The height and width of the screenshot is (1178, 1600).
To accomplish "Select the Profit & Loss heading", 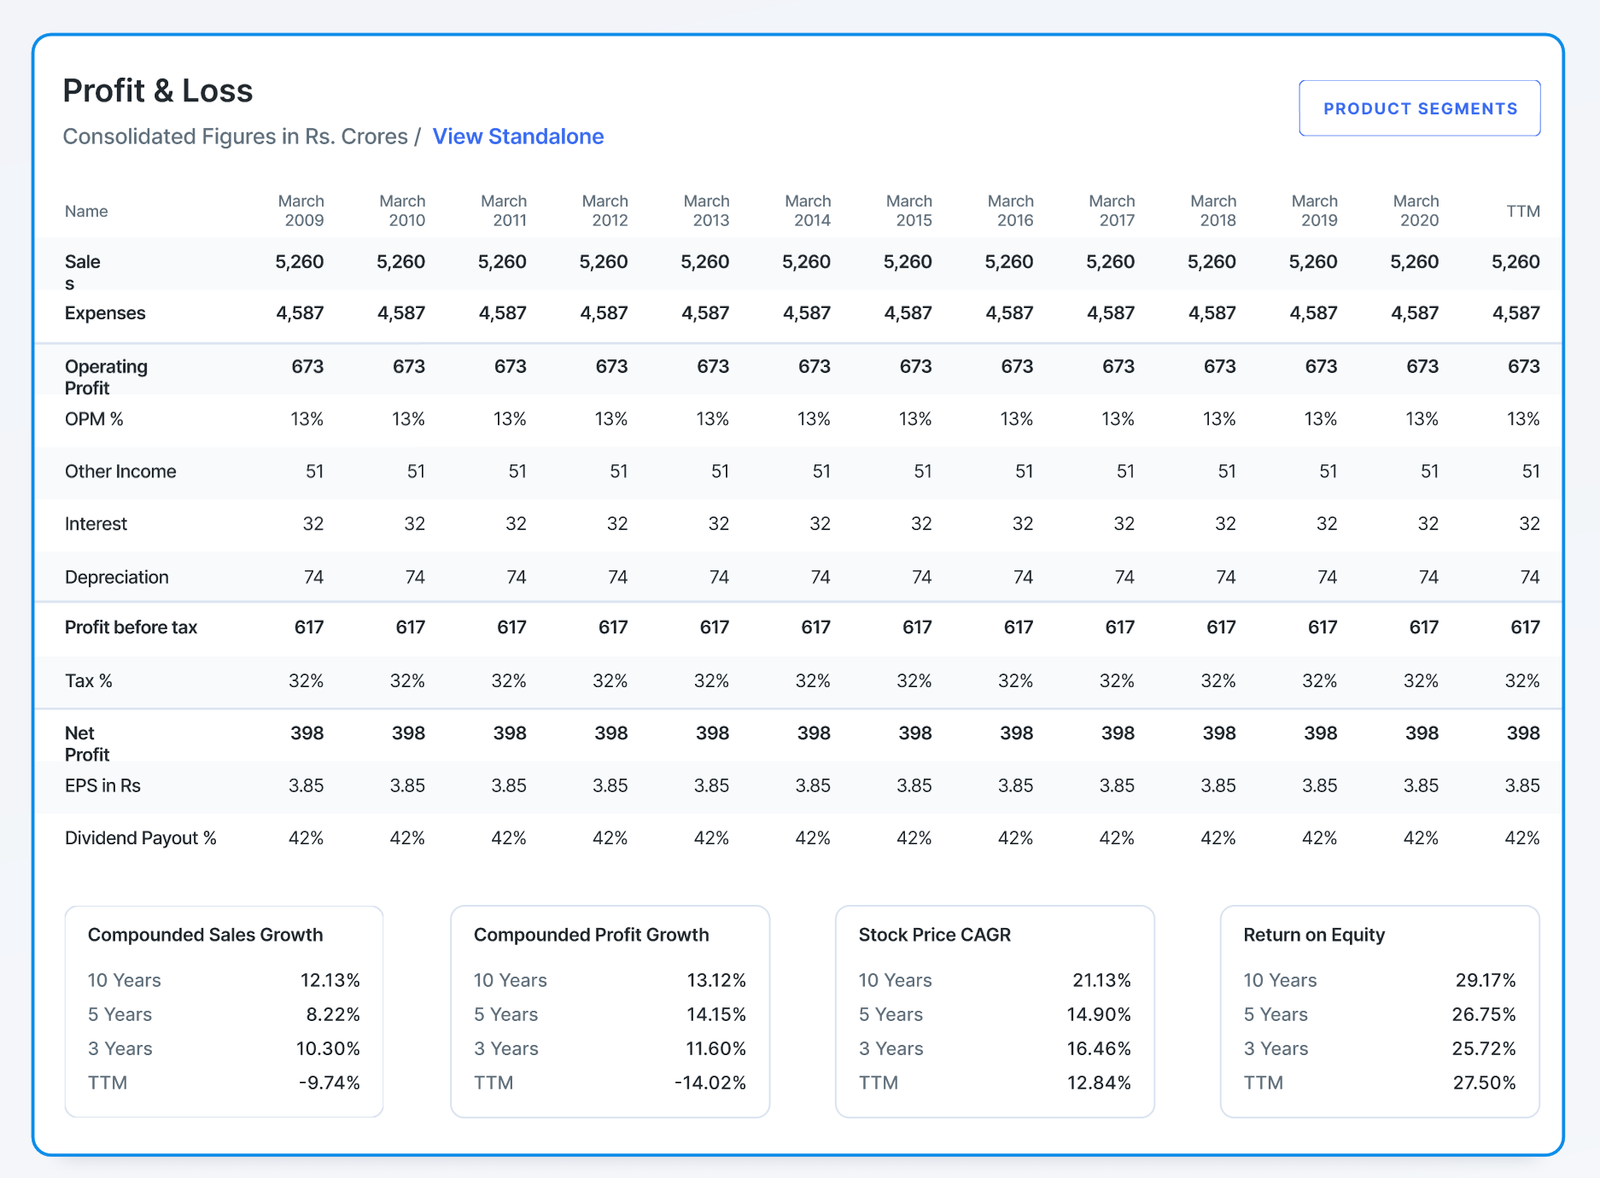I will click(x=158, y=91).
